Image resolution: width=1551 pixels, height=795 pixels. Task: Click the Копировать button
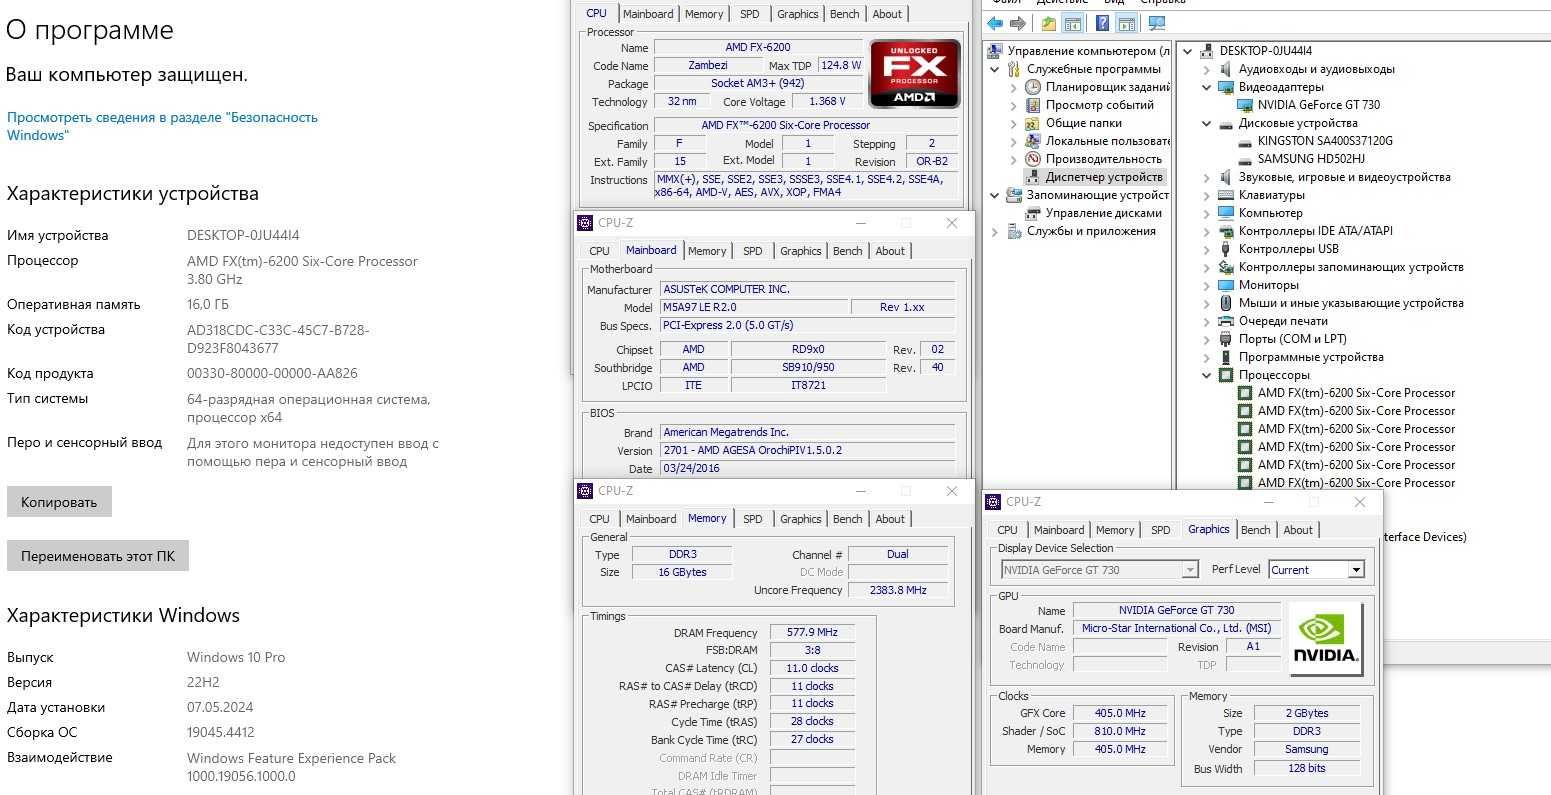59,502
